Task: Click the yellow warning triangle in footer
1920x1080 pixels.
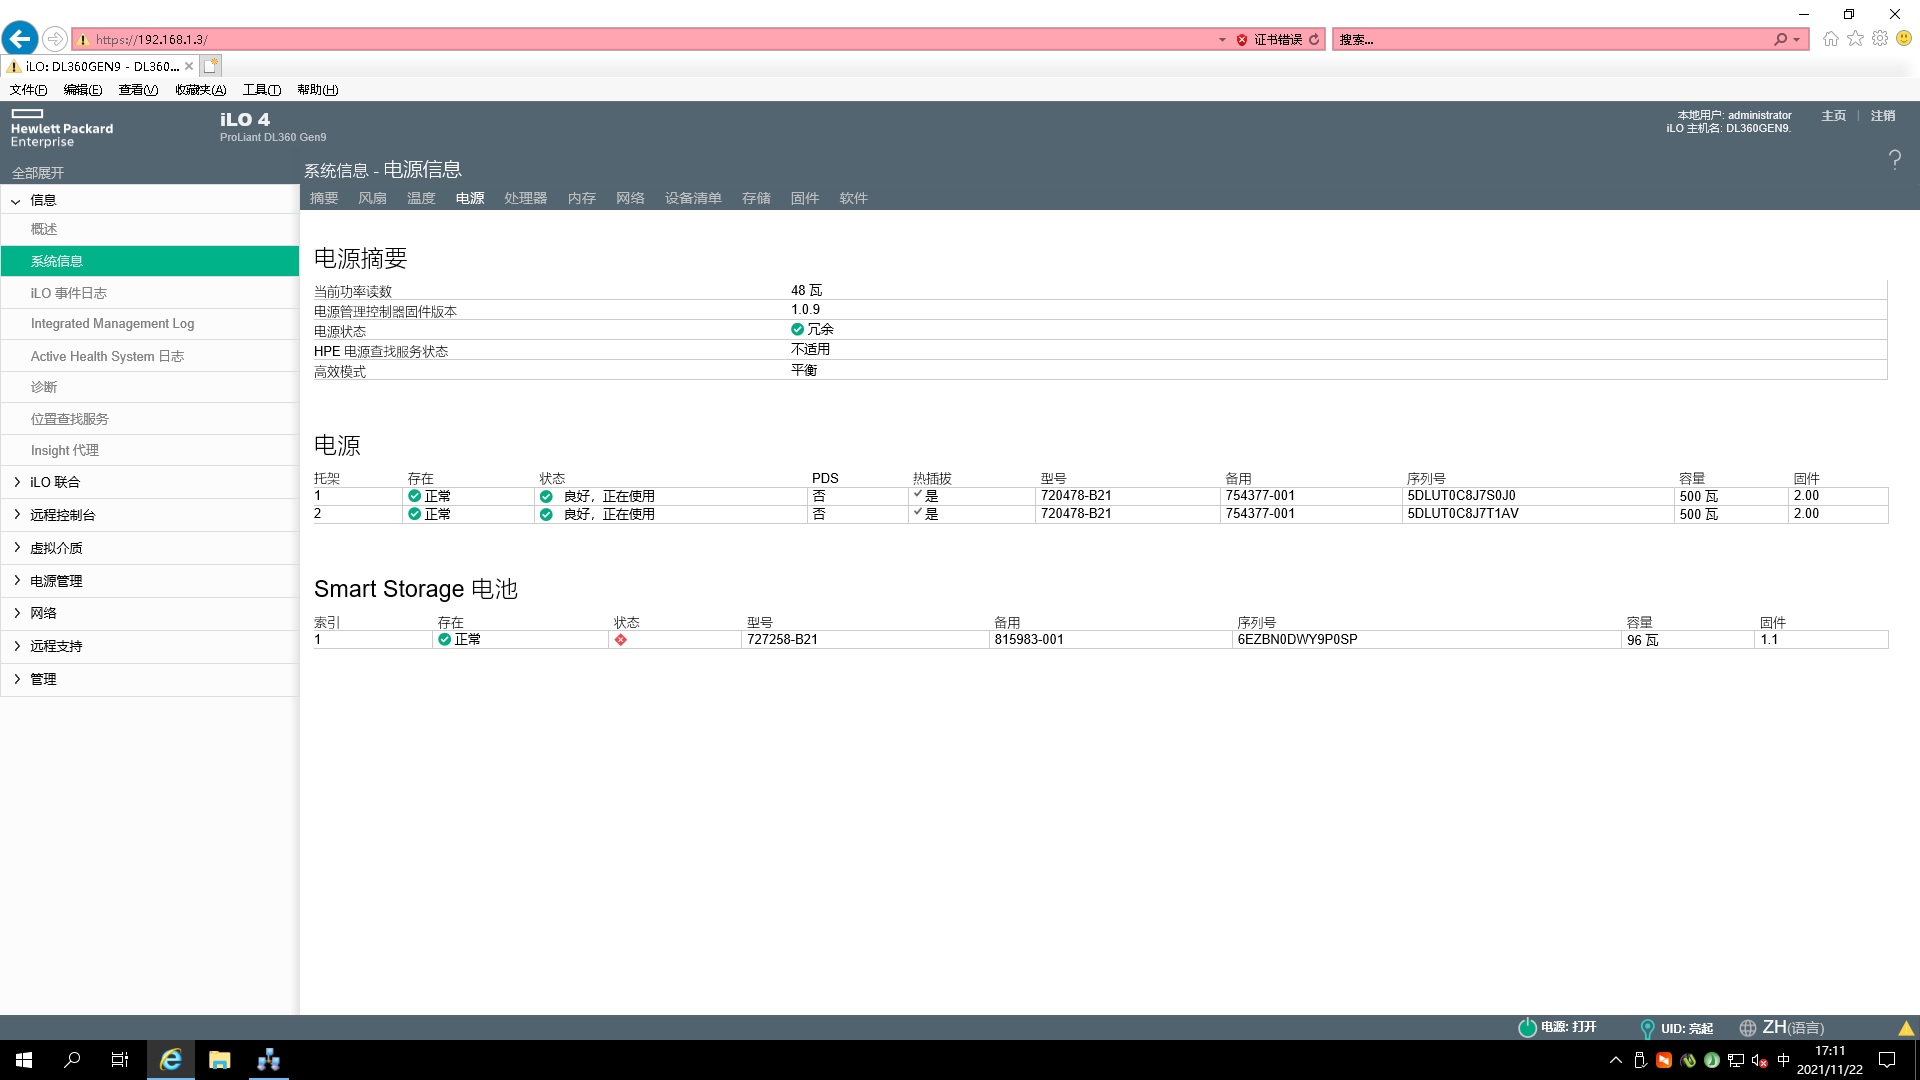Action: coord(1906,1028)
